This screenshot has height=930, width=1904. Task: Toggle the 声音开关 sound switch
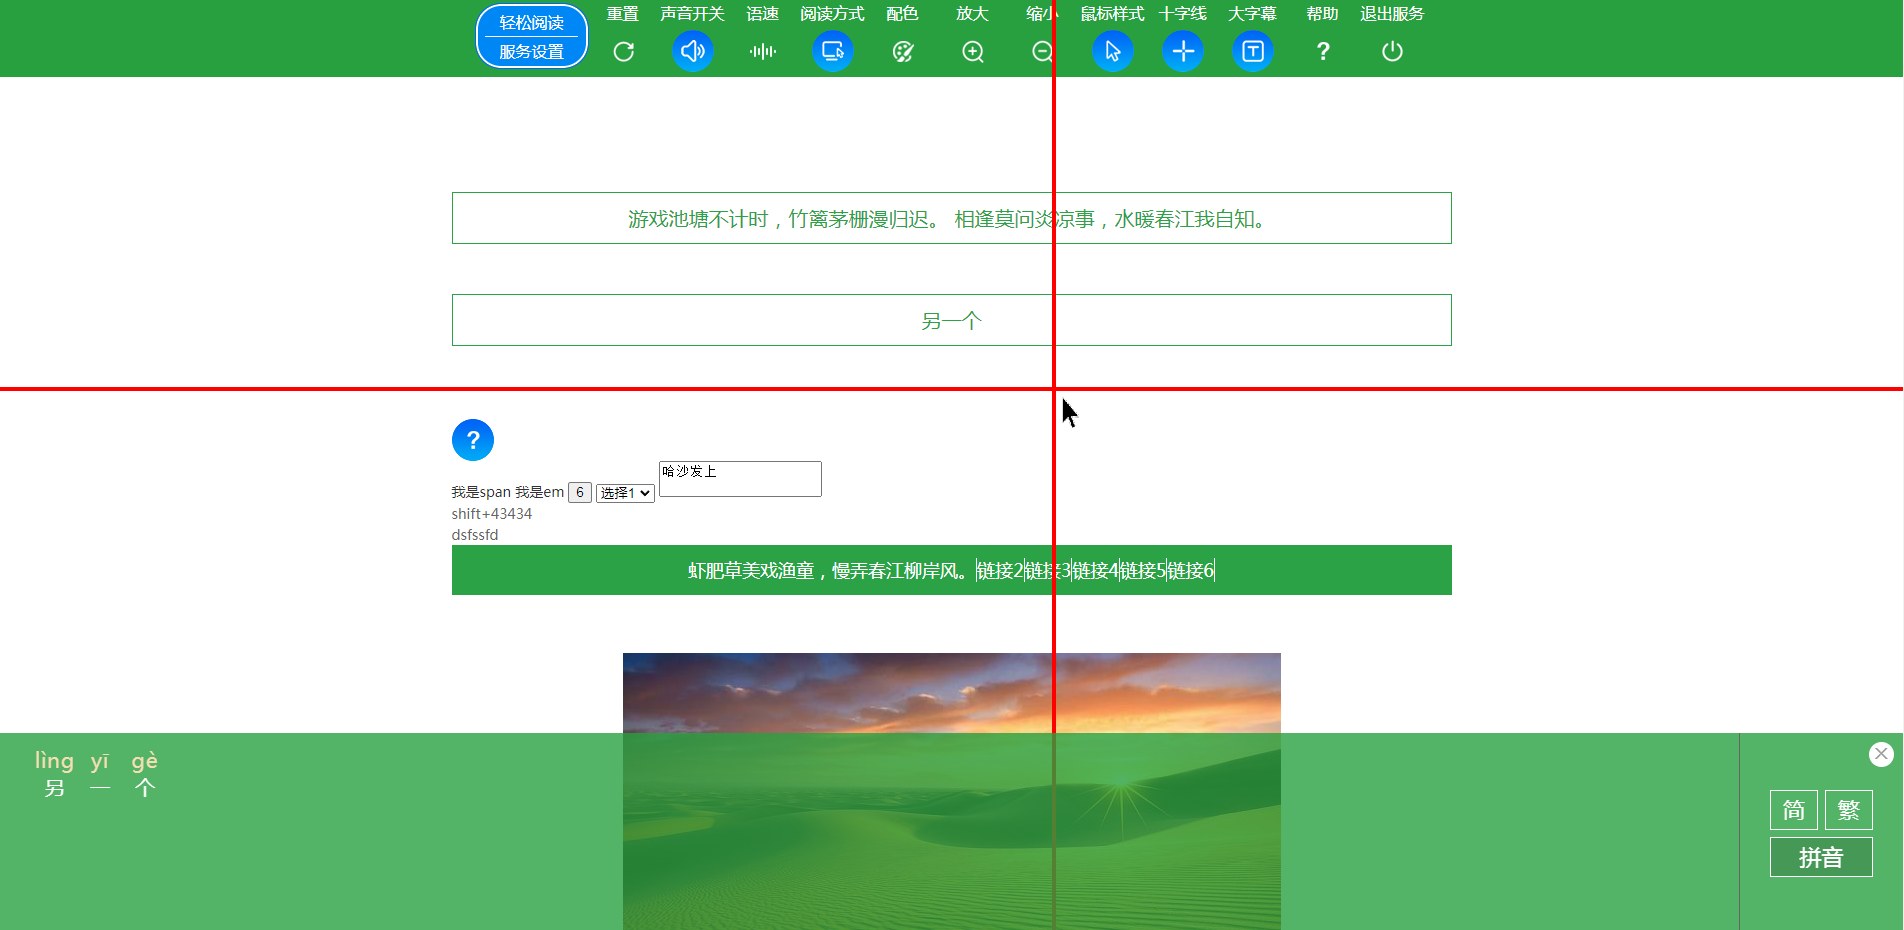click(693, 51)
